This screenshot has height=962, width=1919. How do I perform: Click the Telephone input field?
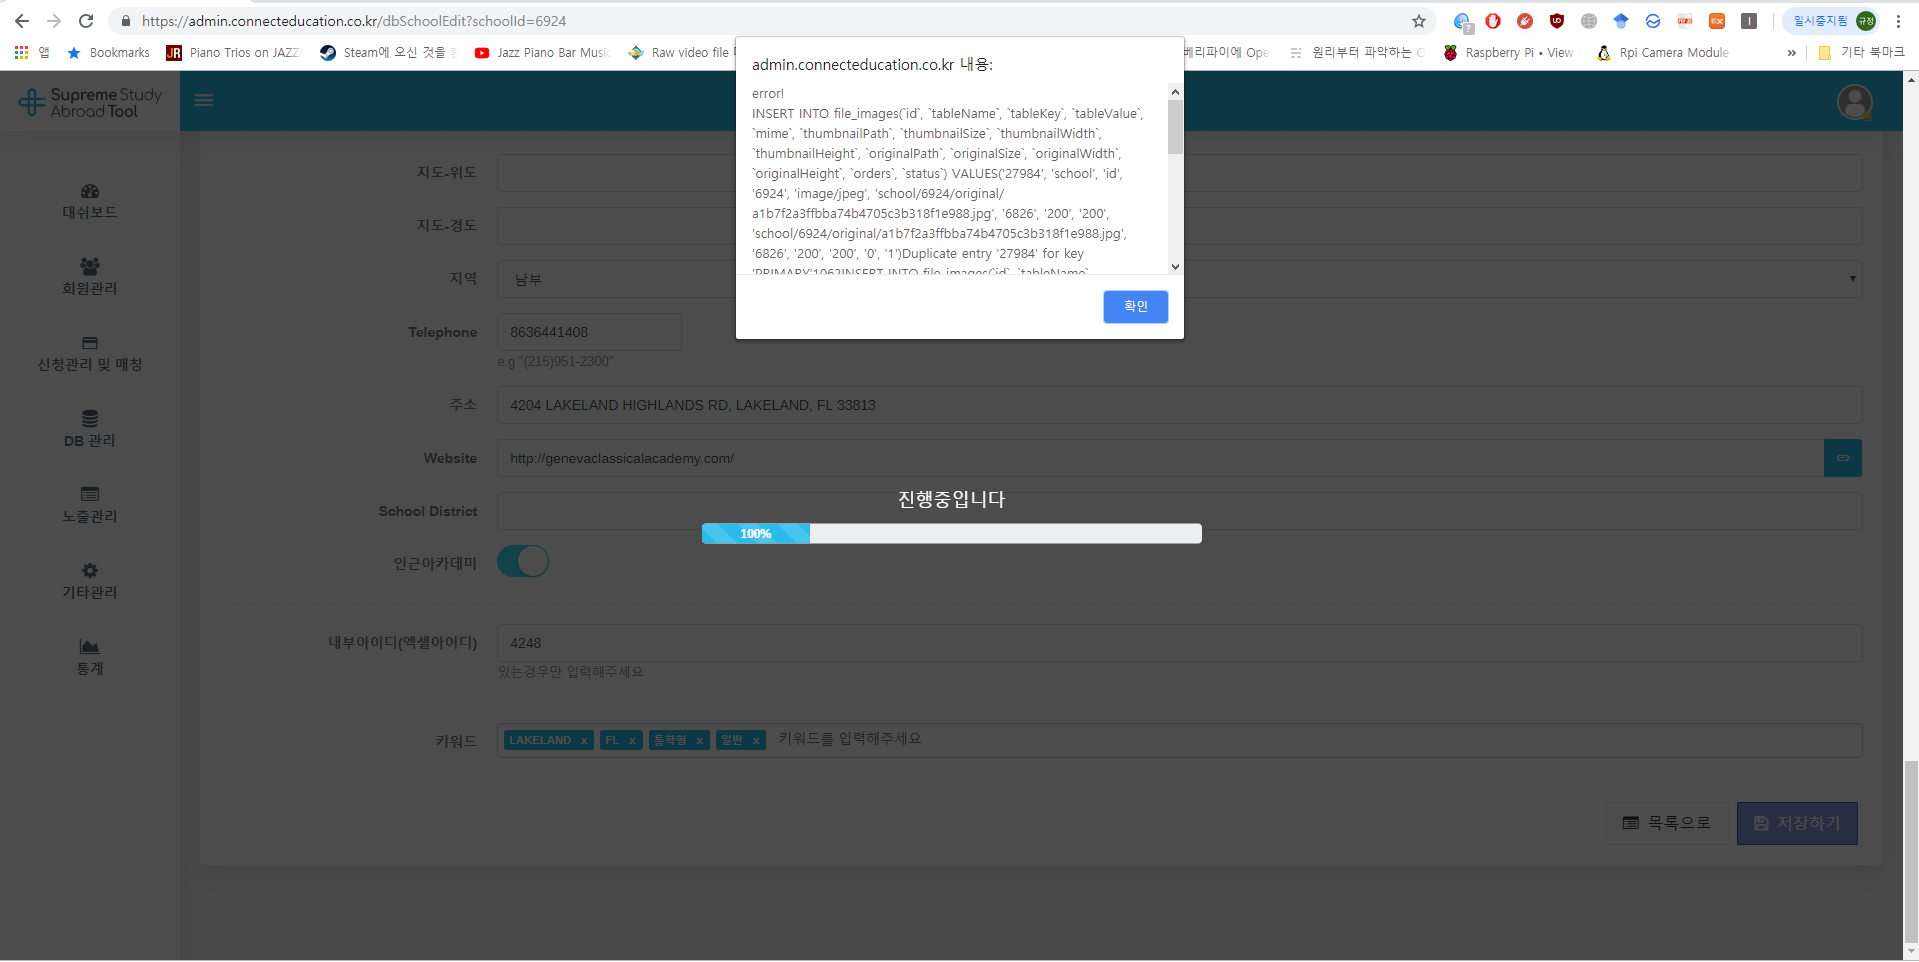click(x=589, y=332)
